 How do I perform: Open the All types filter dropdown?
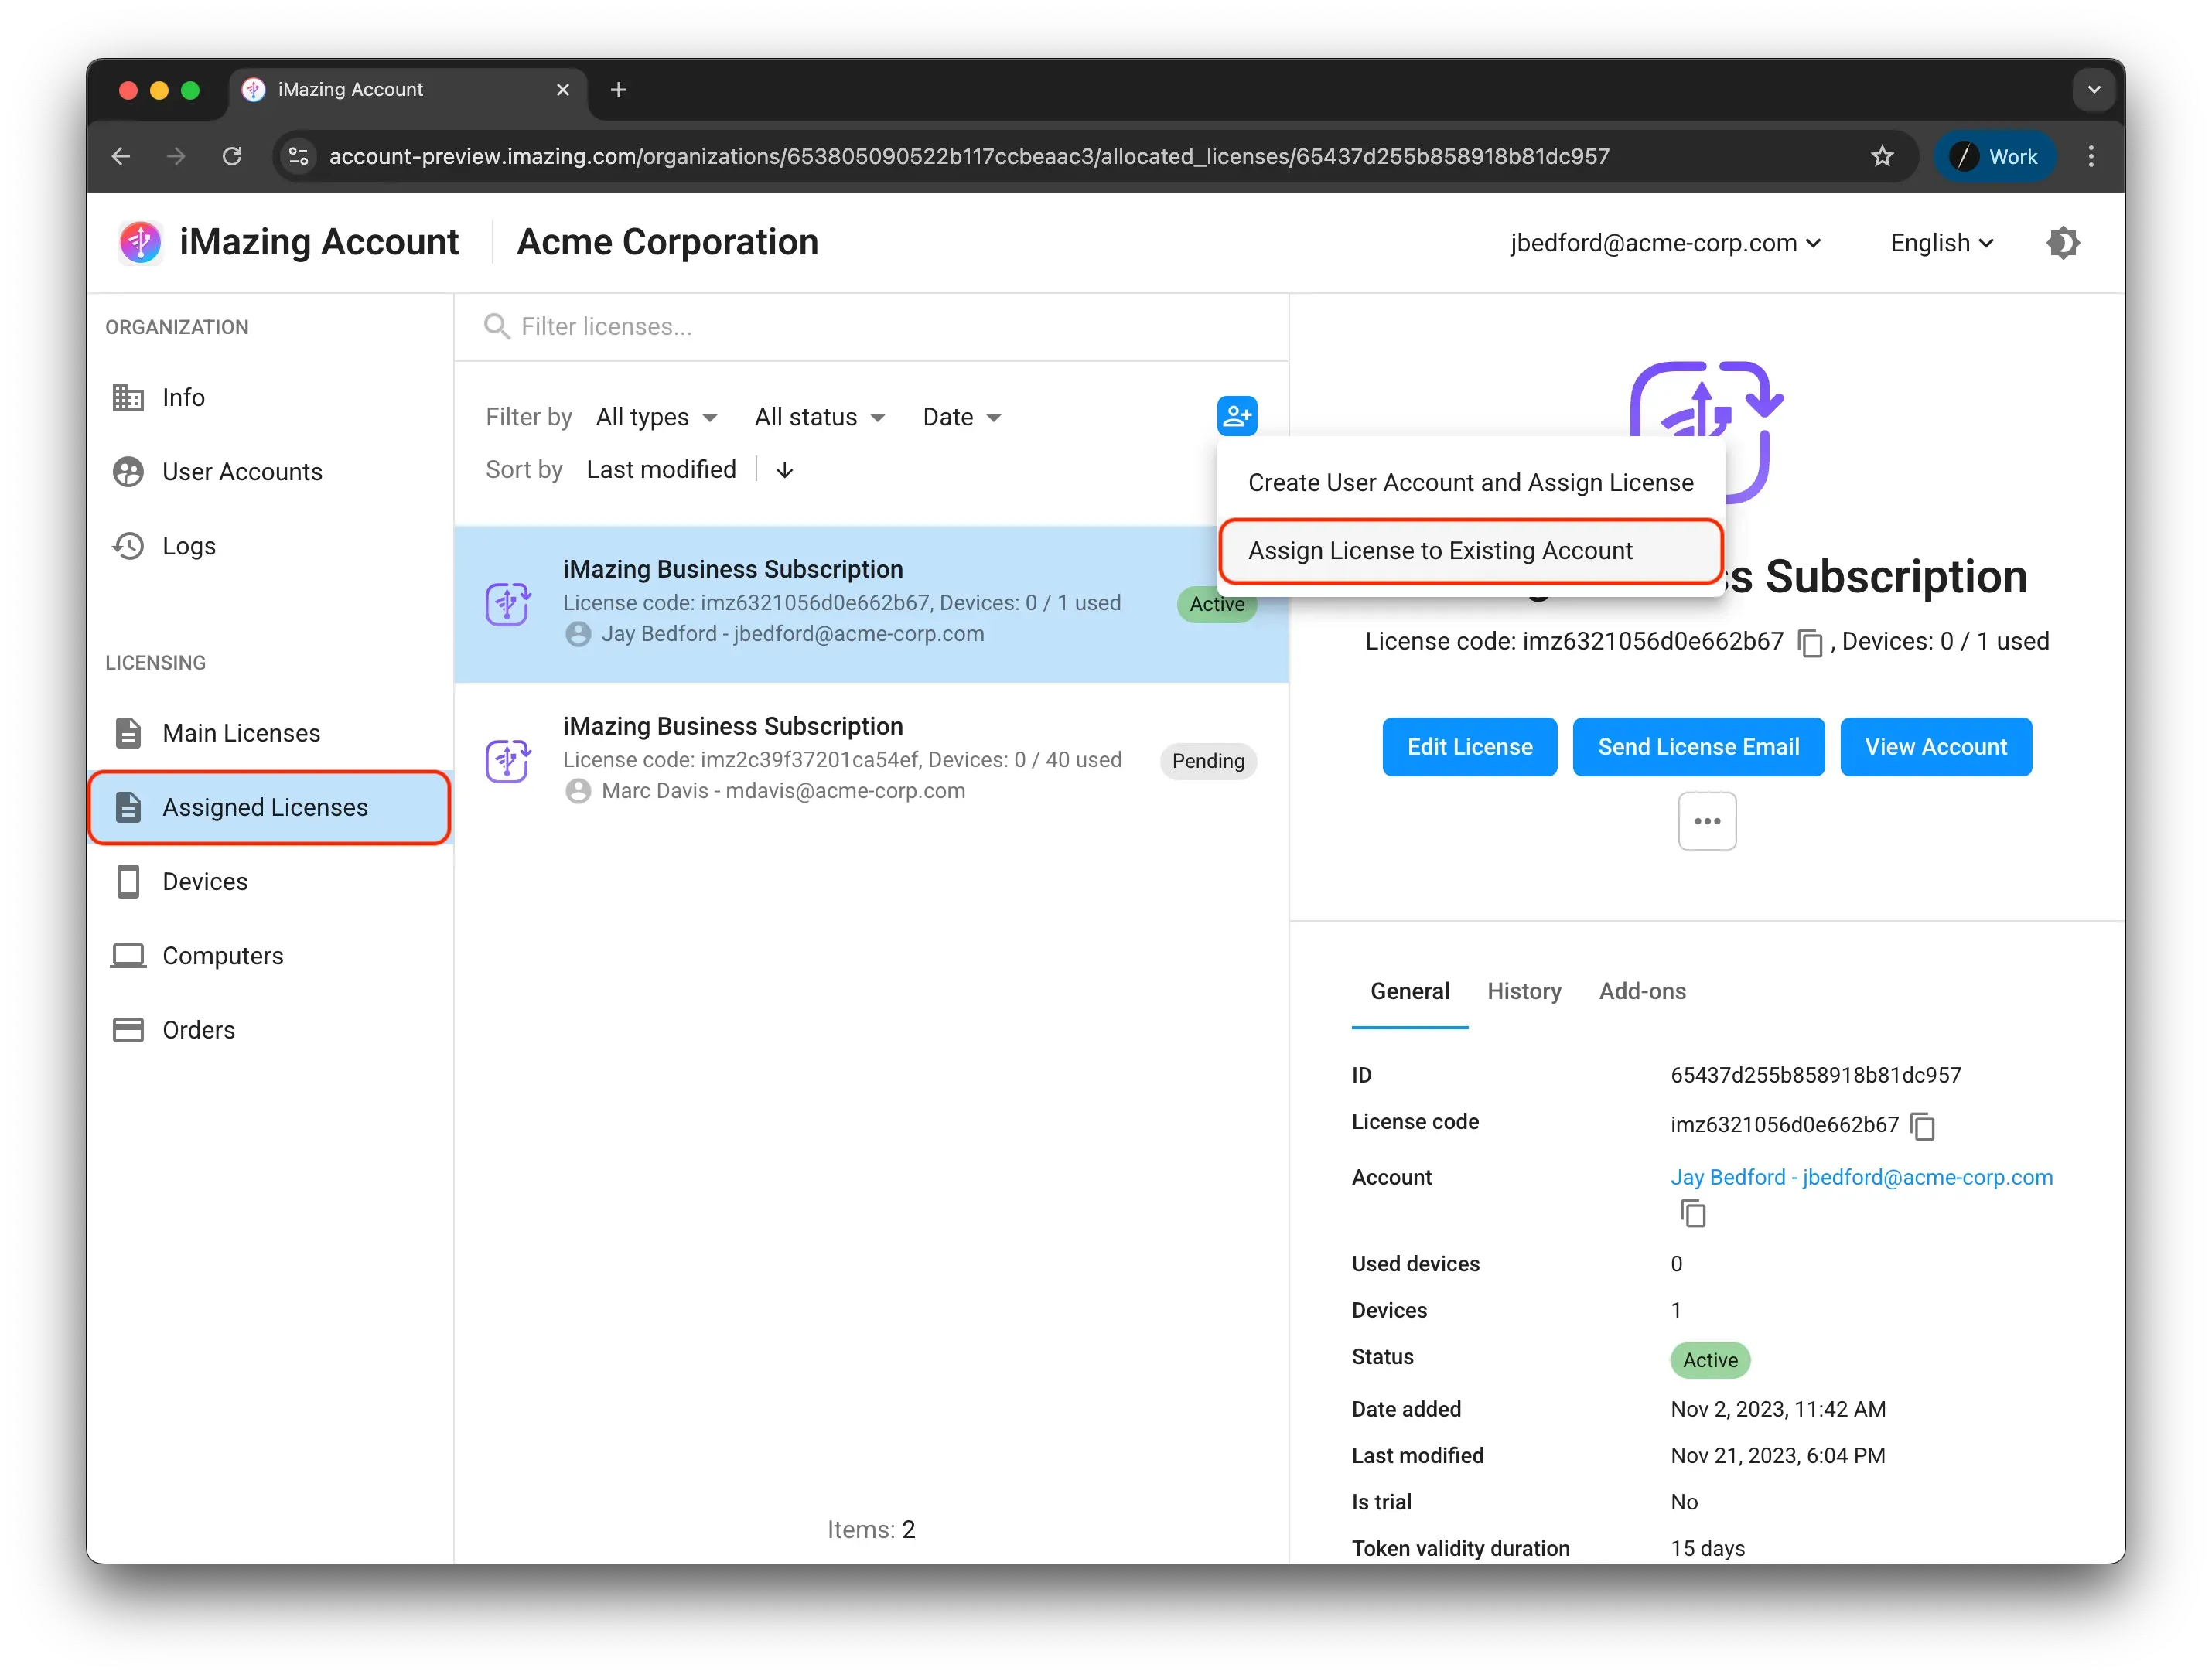pyautogui.click(x=657, y=417)
